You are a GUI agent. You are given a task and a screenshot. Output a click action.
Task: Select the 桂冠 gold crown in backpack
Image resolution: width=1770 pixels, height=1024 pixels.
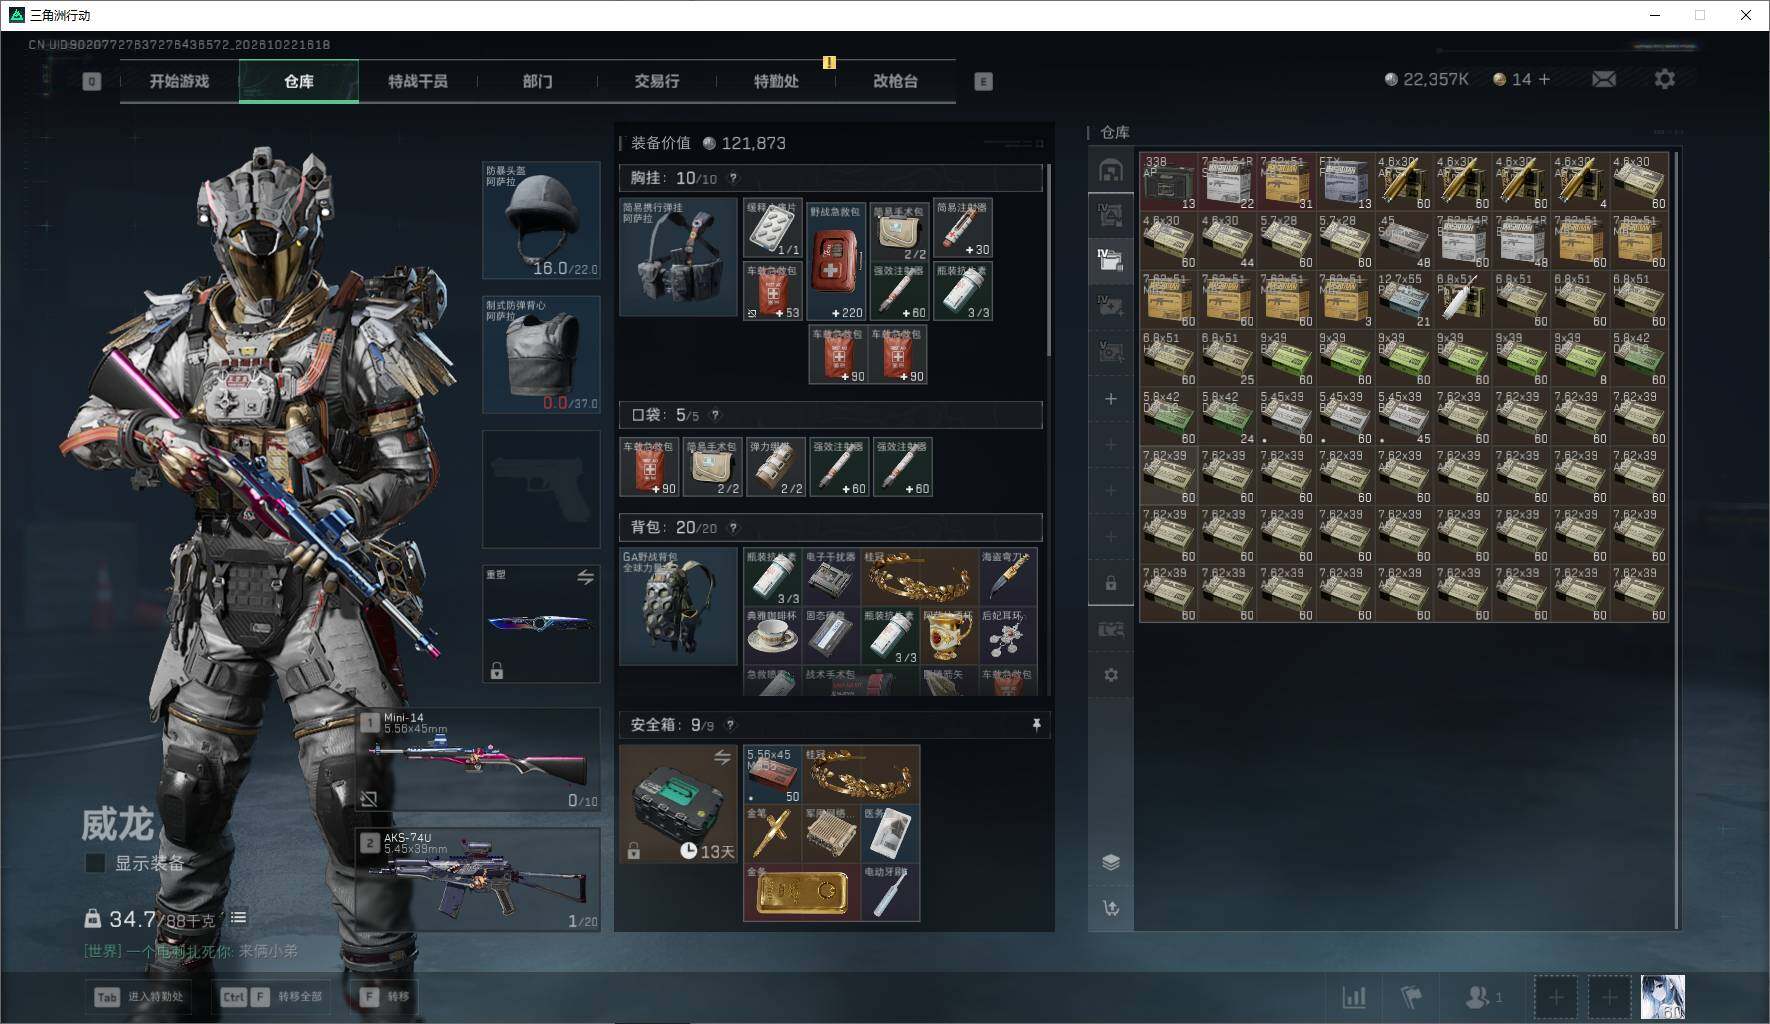[918, 576]
